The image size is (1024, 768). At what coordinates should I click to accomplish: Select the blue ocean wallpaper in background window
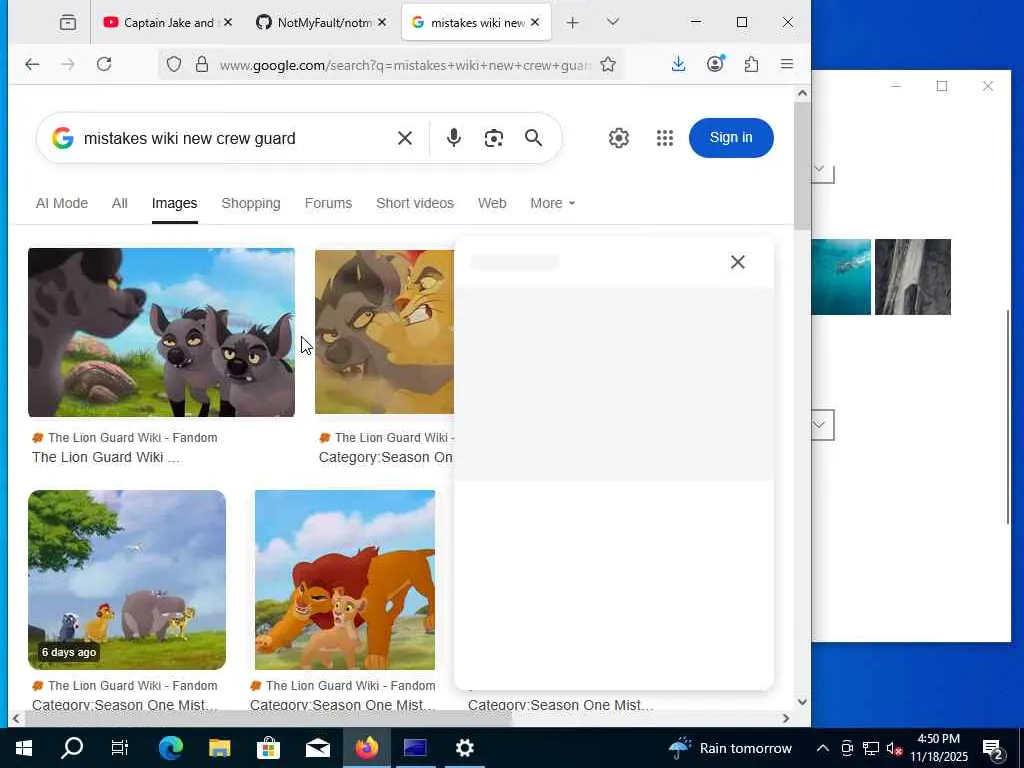841,277
